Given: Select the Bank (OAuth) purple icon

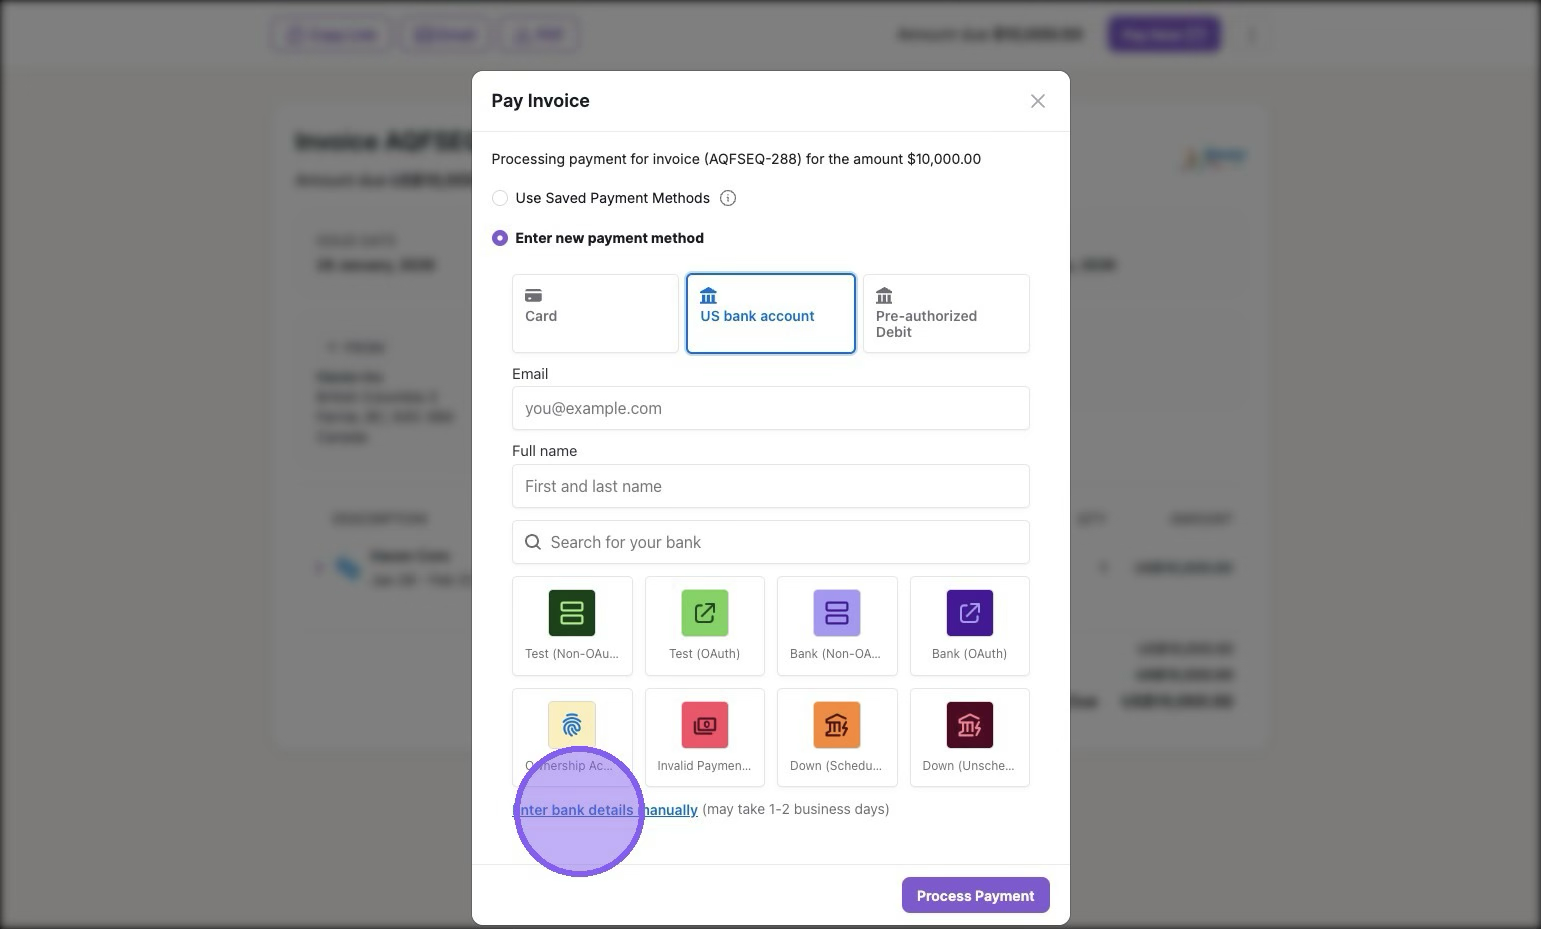Looking at the screenshot, I should (x=969, y=613).
